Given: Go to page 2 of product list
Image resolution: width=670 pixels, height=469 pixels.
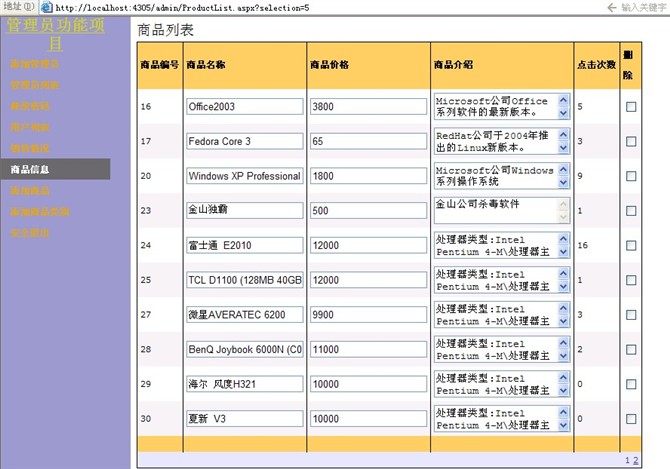Looking at the screenshot, I should click(x=635, y=460).
